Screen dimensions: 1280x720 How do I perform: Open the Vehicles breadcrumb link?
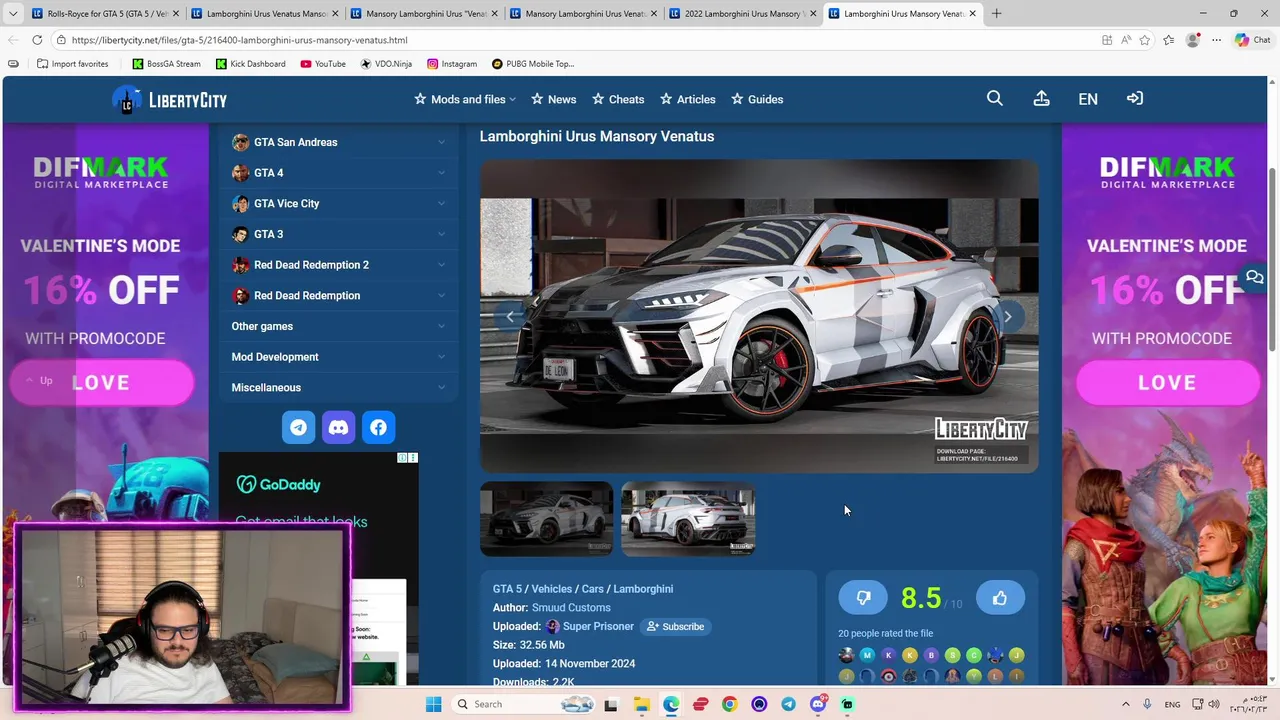tap(552, 589)
